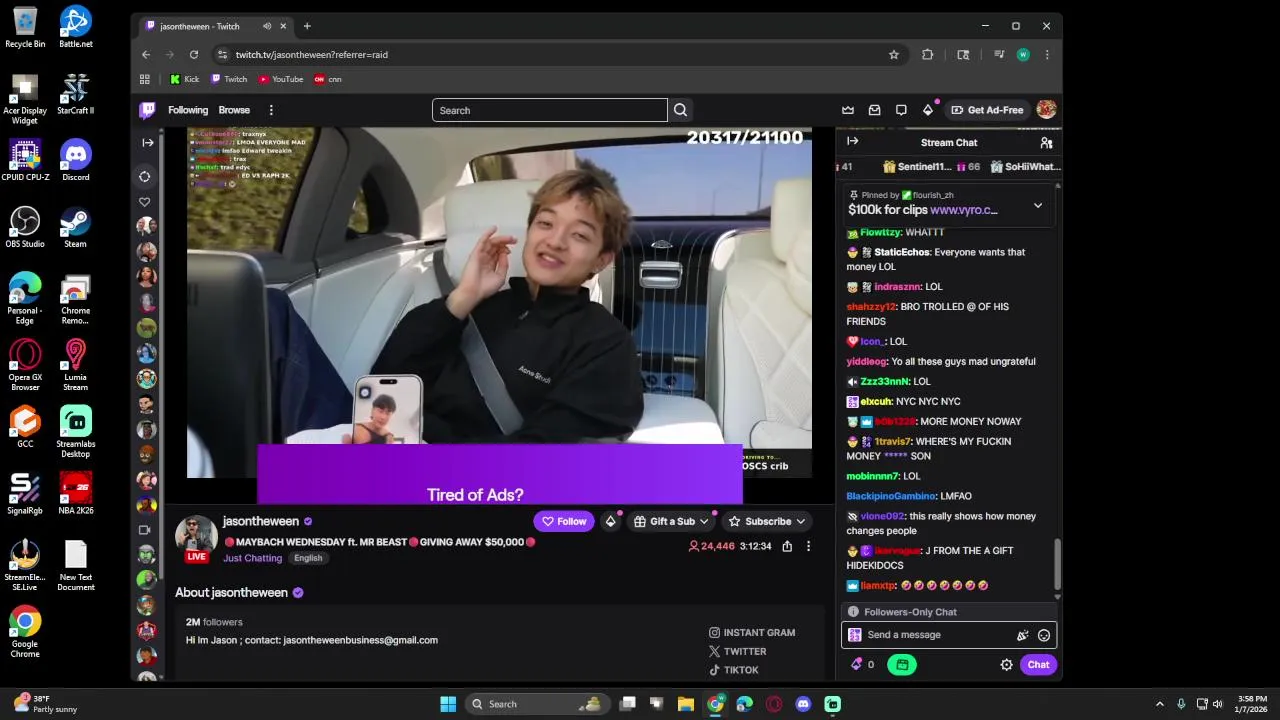Open the user avatar menu
The height and width of the screenshot is (720, 1280).
click(1046, 110)
